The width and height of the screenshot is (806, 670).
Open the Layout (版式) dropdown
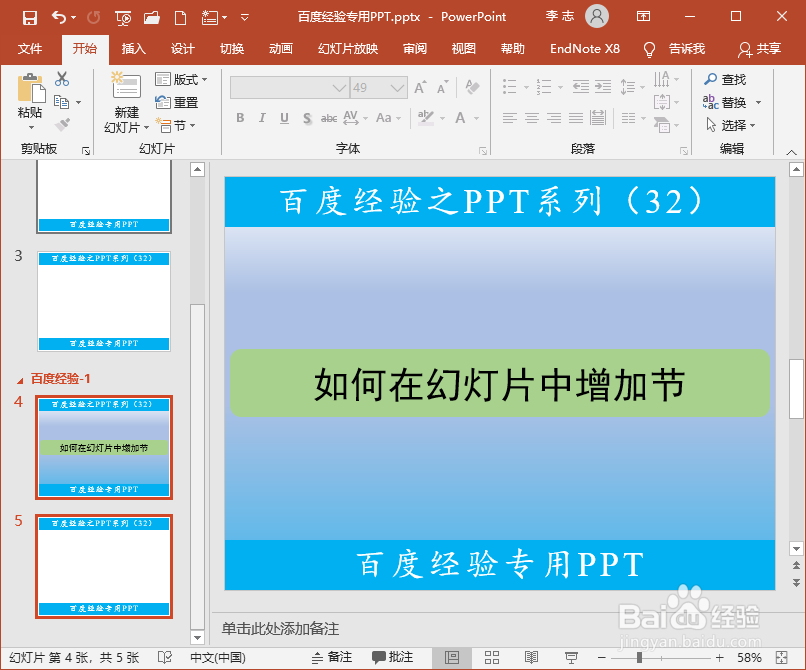pos(181,79)
